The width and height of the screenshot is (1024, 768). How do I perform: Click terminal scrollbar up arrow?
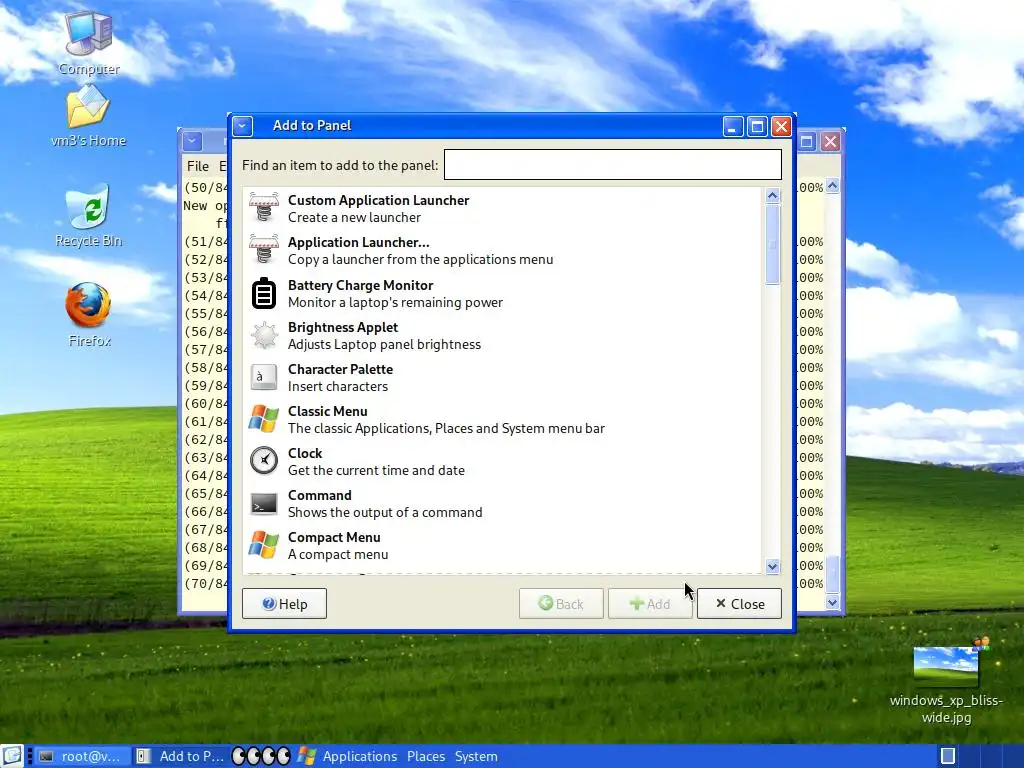[x=832, y=185]
